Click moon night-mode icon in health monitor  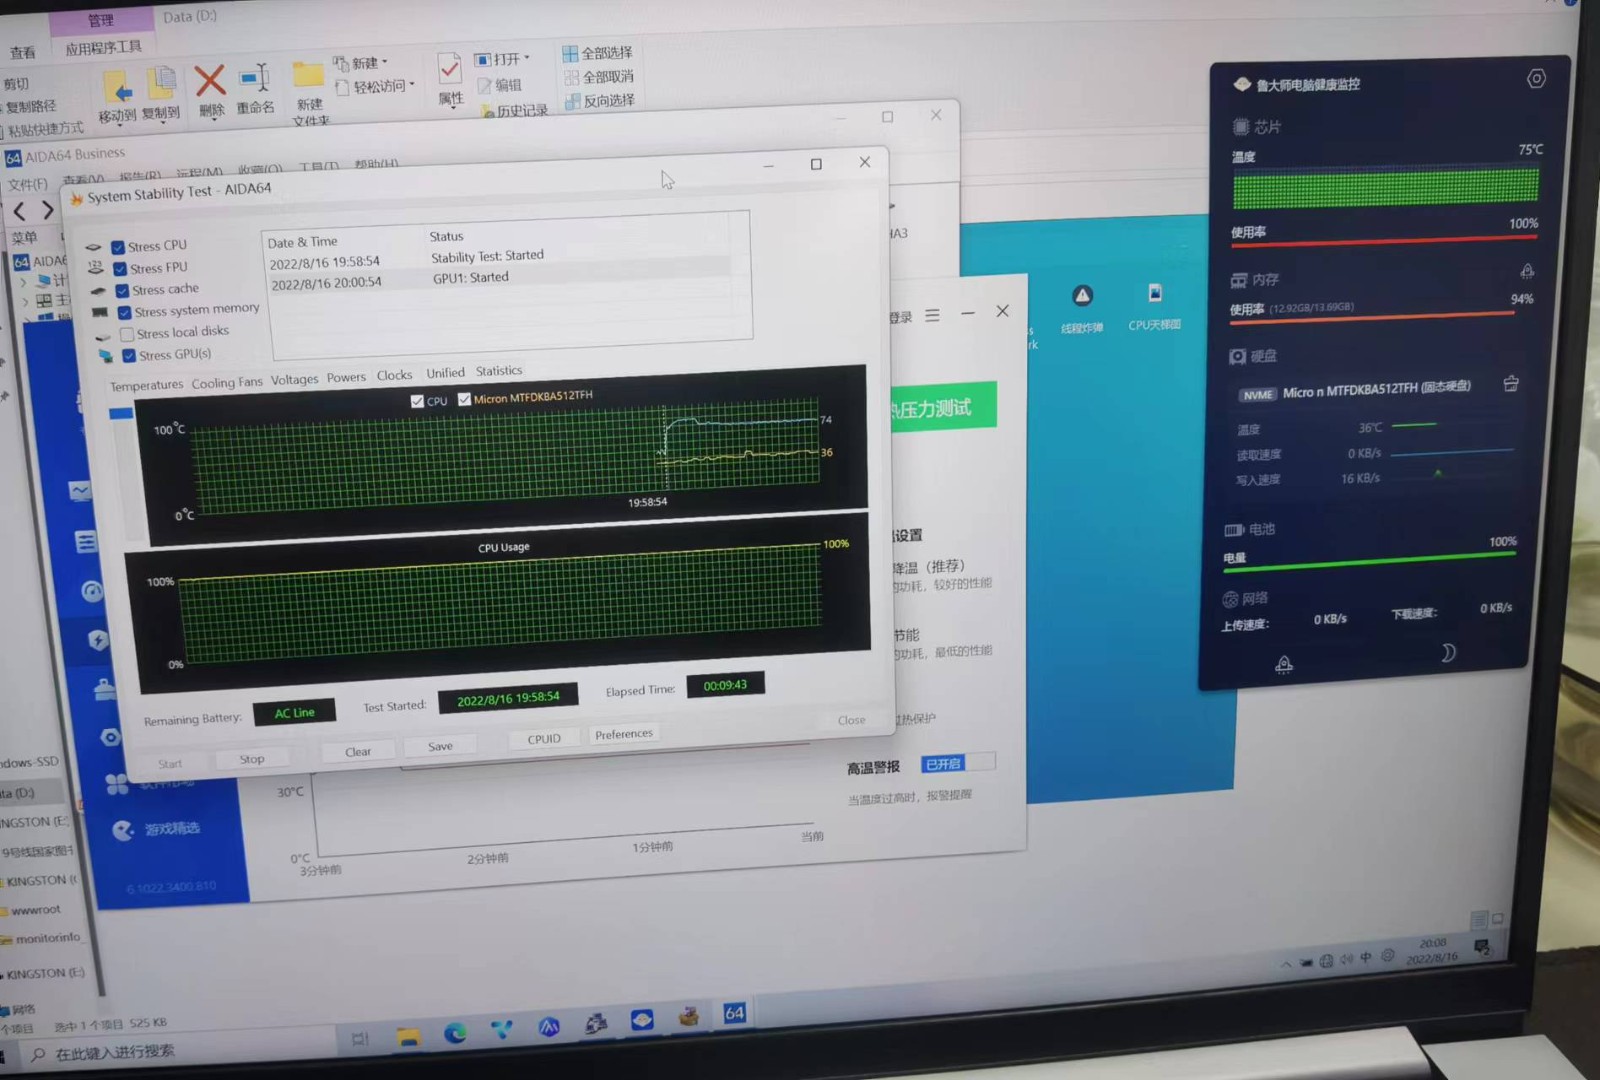(x=1447, y=653)
